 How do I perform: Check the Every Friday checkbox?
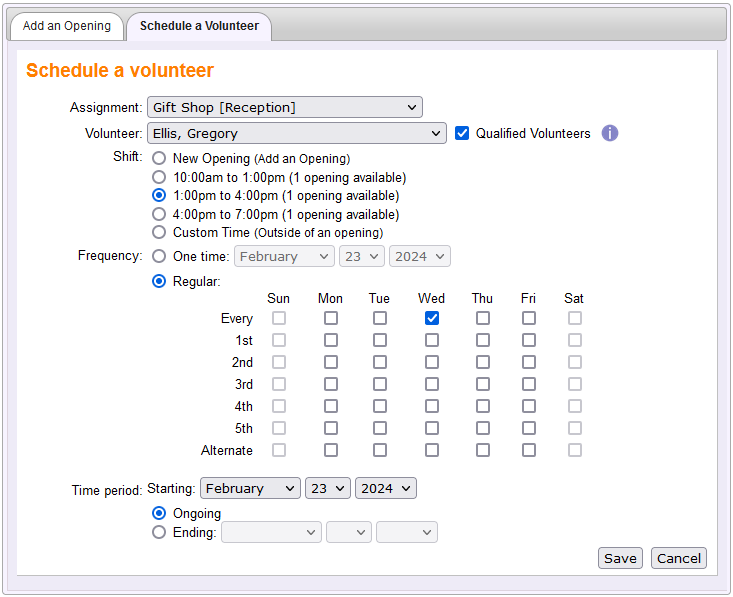(529, 318)
